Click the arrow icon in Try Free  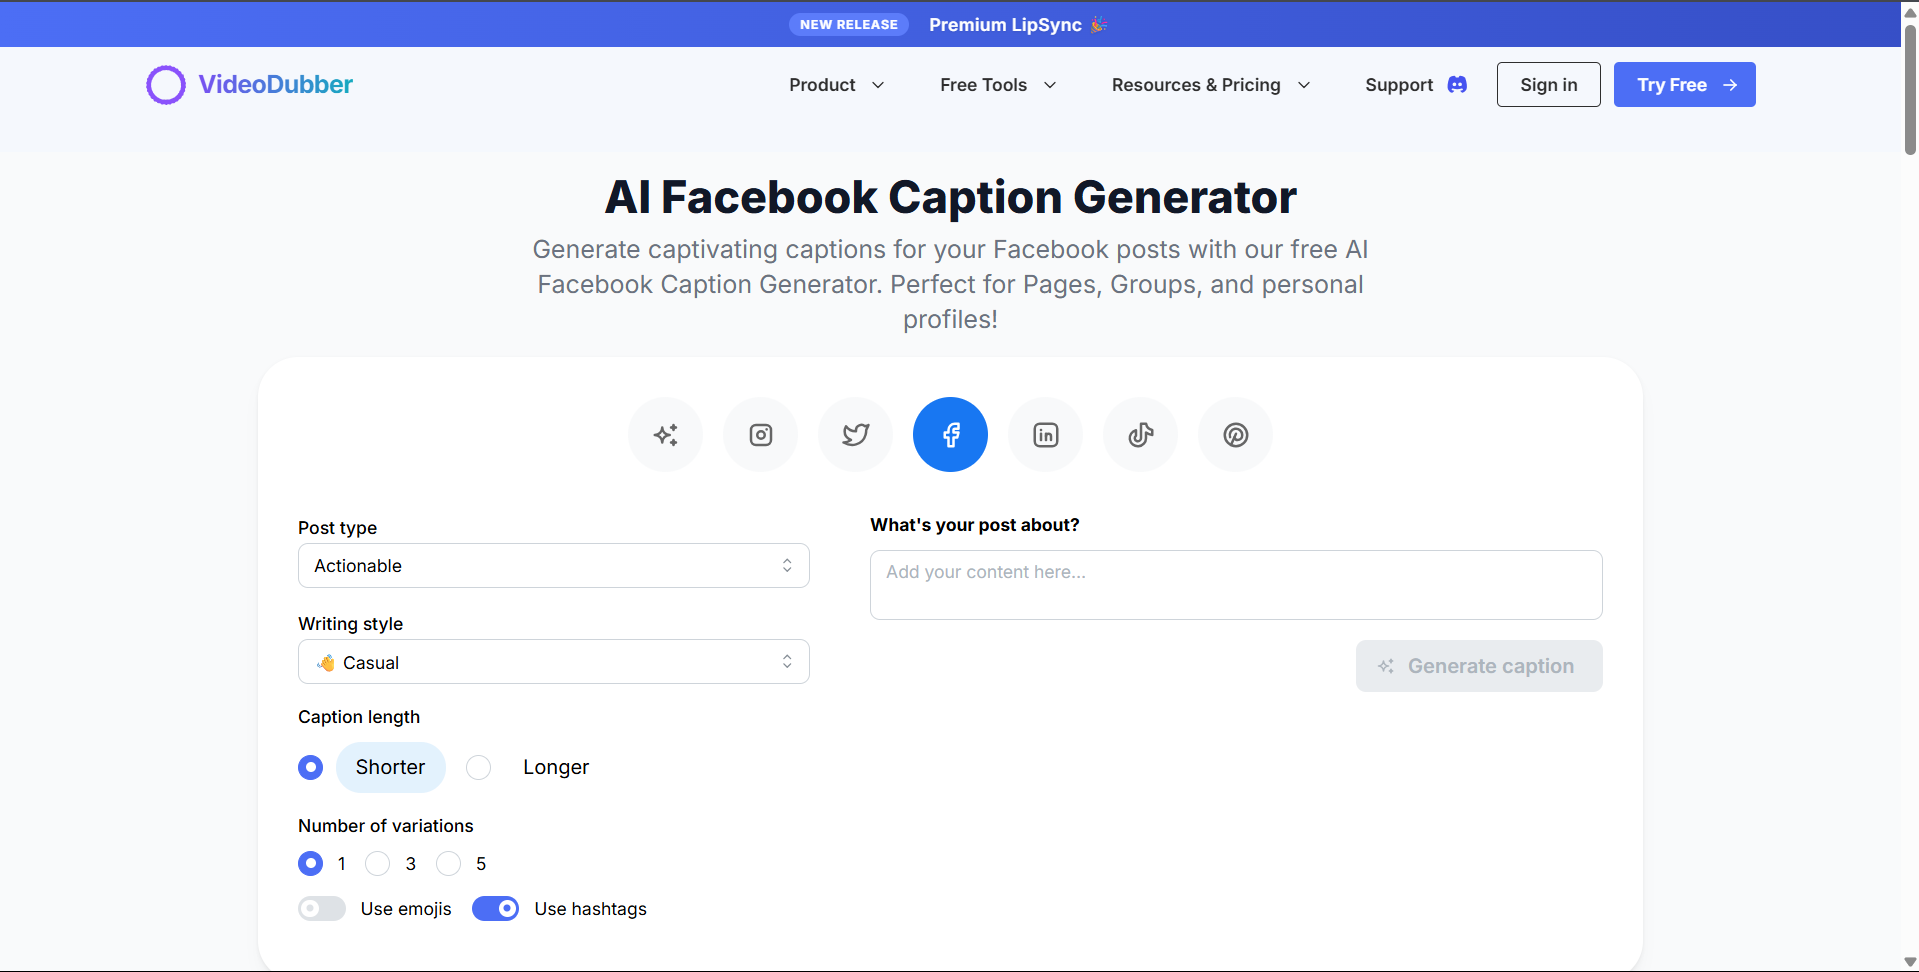1730,85
